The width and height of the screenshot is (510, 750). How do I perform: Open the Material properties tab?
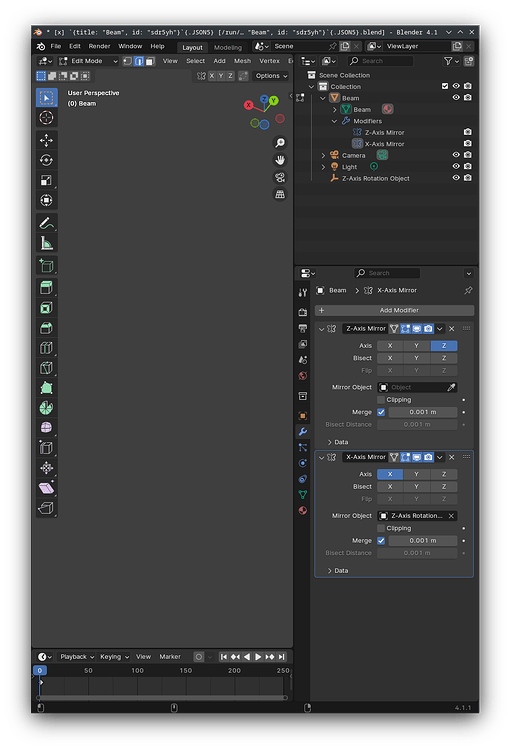tap(303, 510)
